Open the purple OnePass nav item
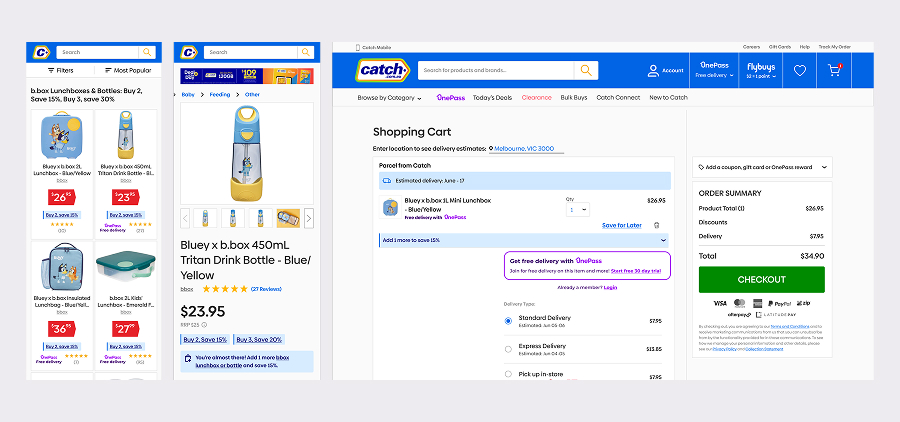This screenshot has height=422, width=900. click(x=451, y=98)
